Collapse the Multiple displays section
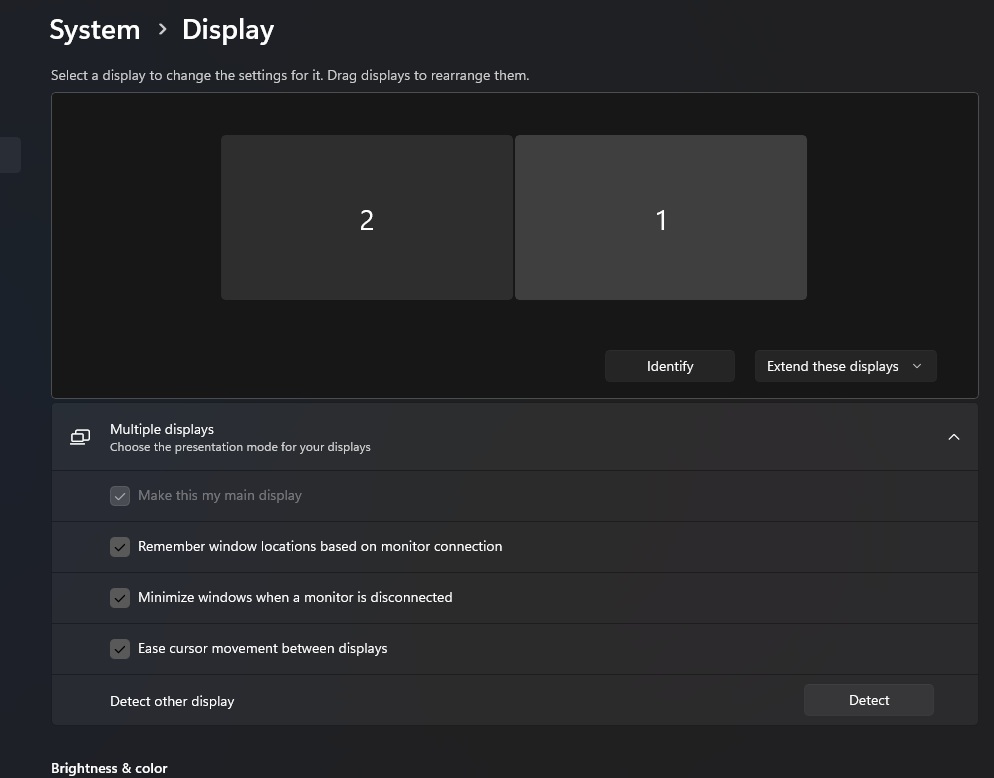The width and height of the screenshot is (994, 778). [x=953, y=437]
